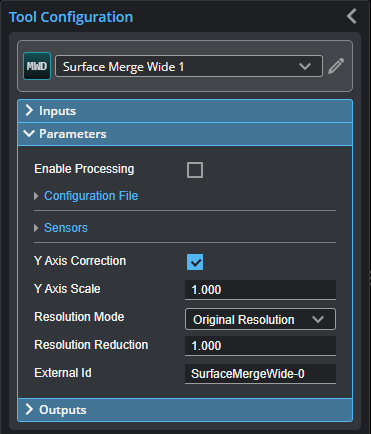Expand the Sensors group
Viewport: 371px width, 434px height.
click(x=66, y=228)
